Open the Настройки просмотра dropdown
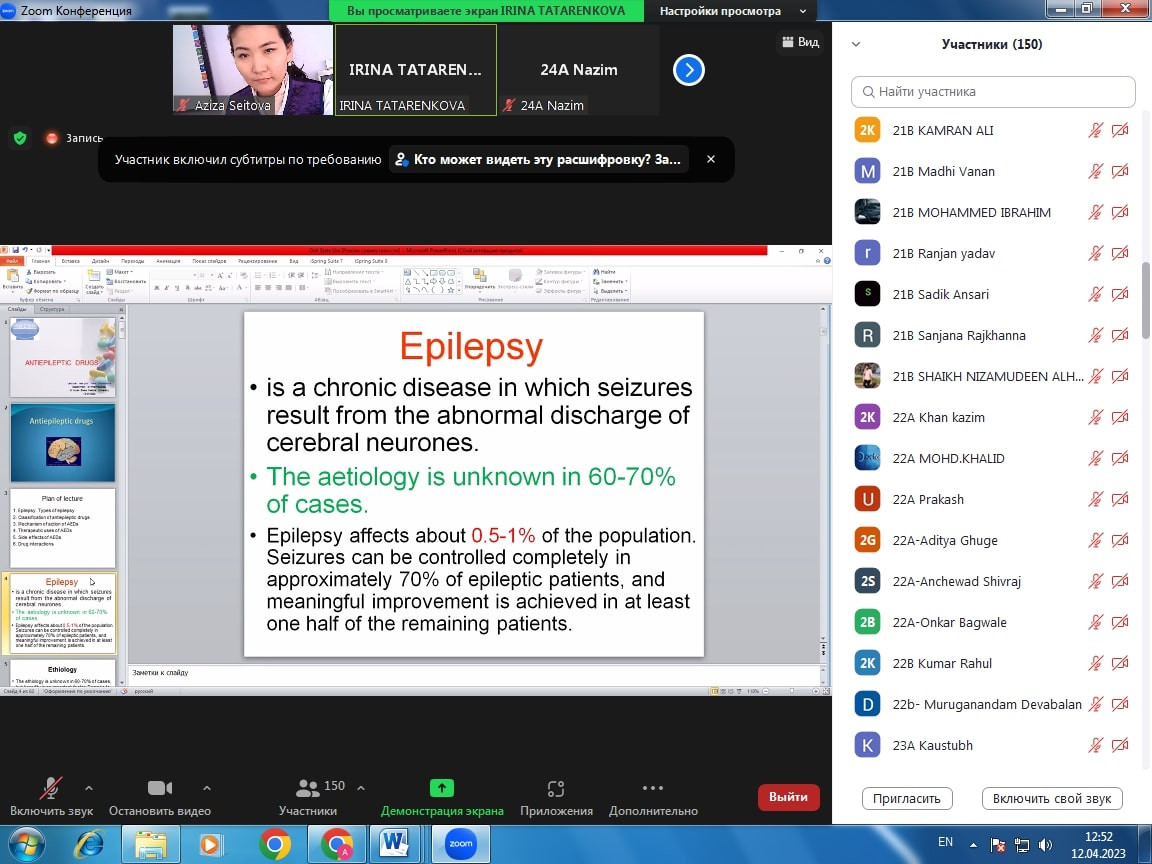Screen dimensions: 1152x864 (x=733, y=11)
